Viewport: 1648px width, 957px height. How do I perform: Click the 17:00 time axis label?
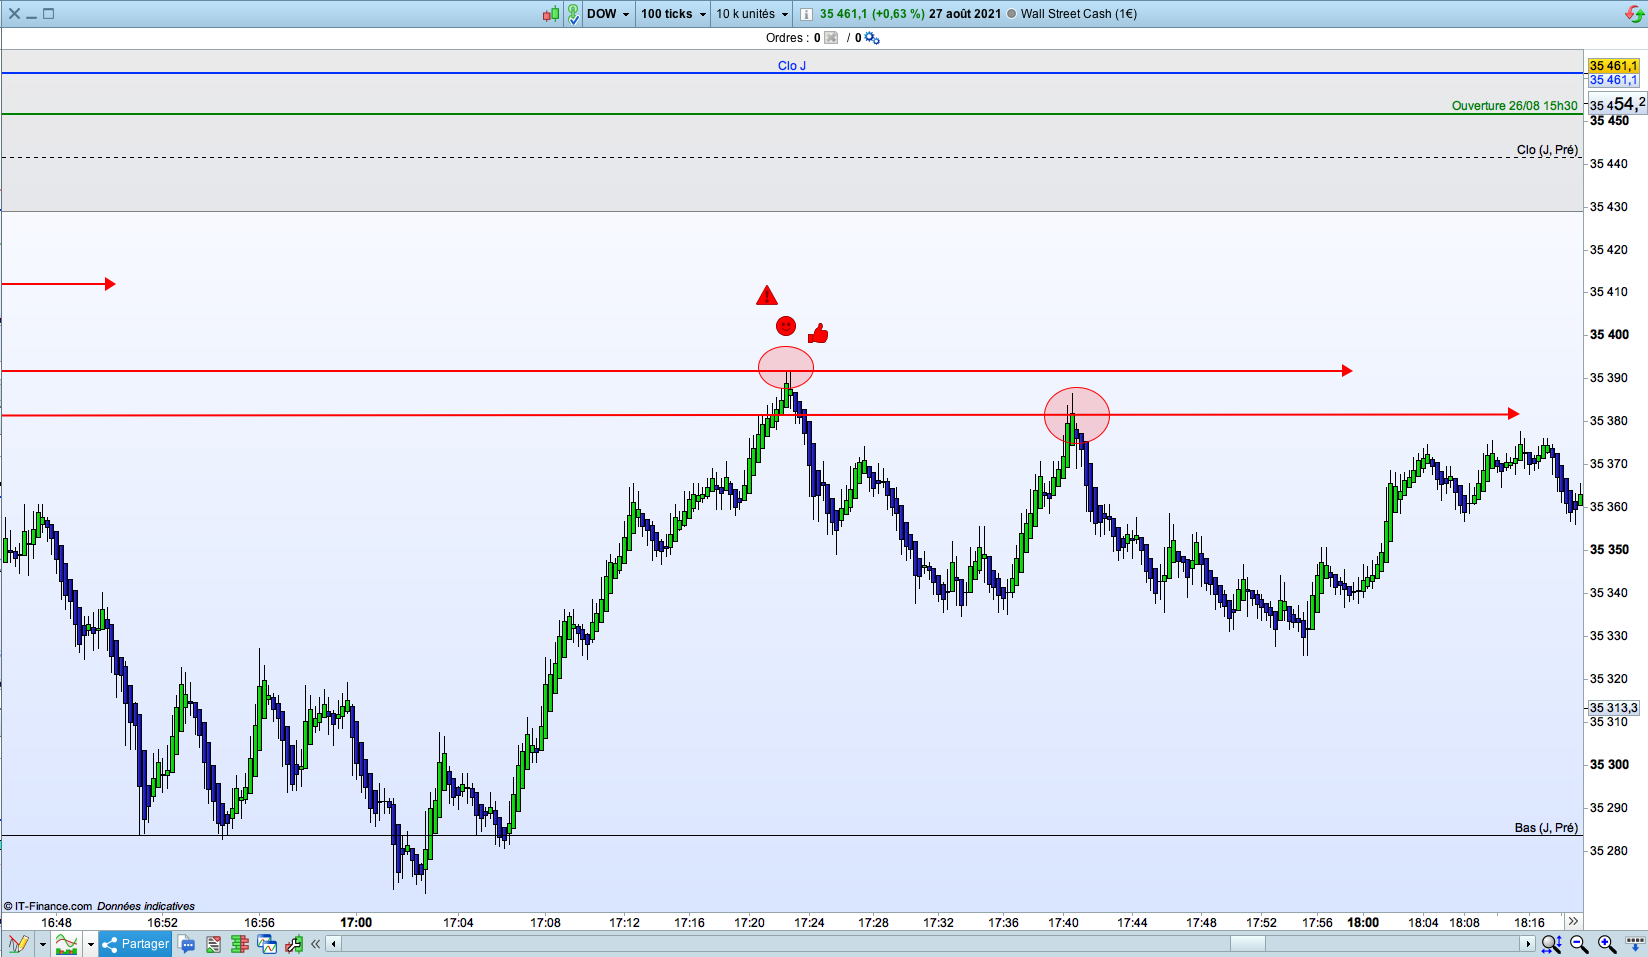point(356,923)
